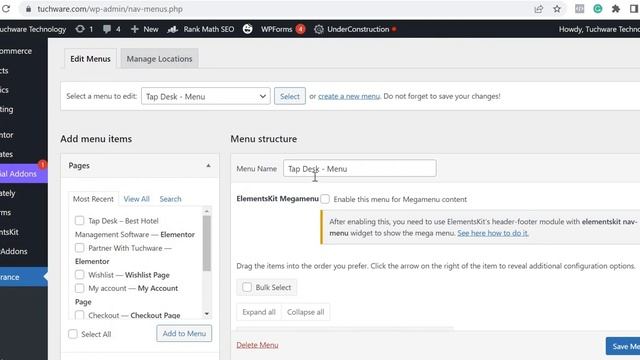Click the Collapse all button
Viewport: 640px width, 360px height.
305,312
